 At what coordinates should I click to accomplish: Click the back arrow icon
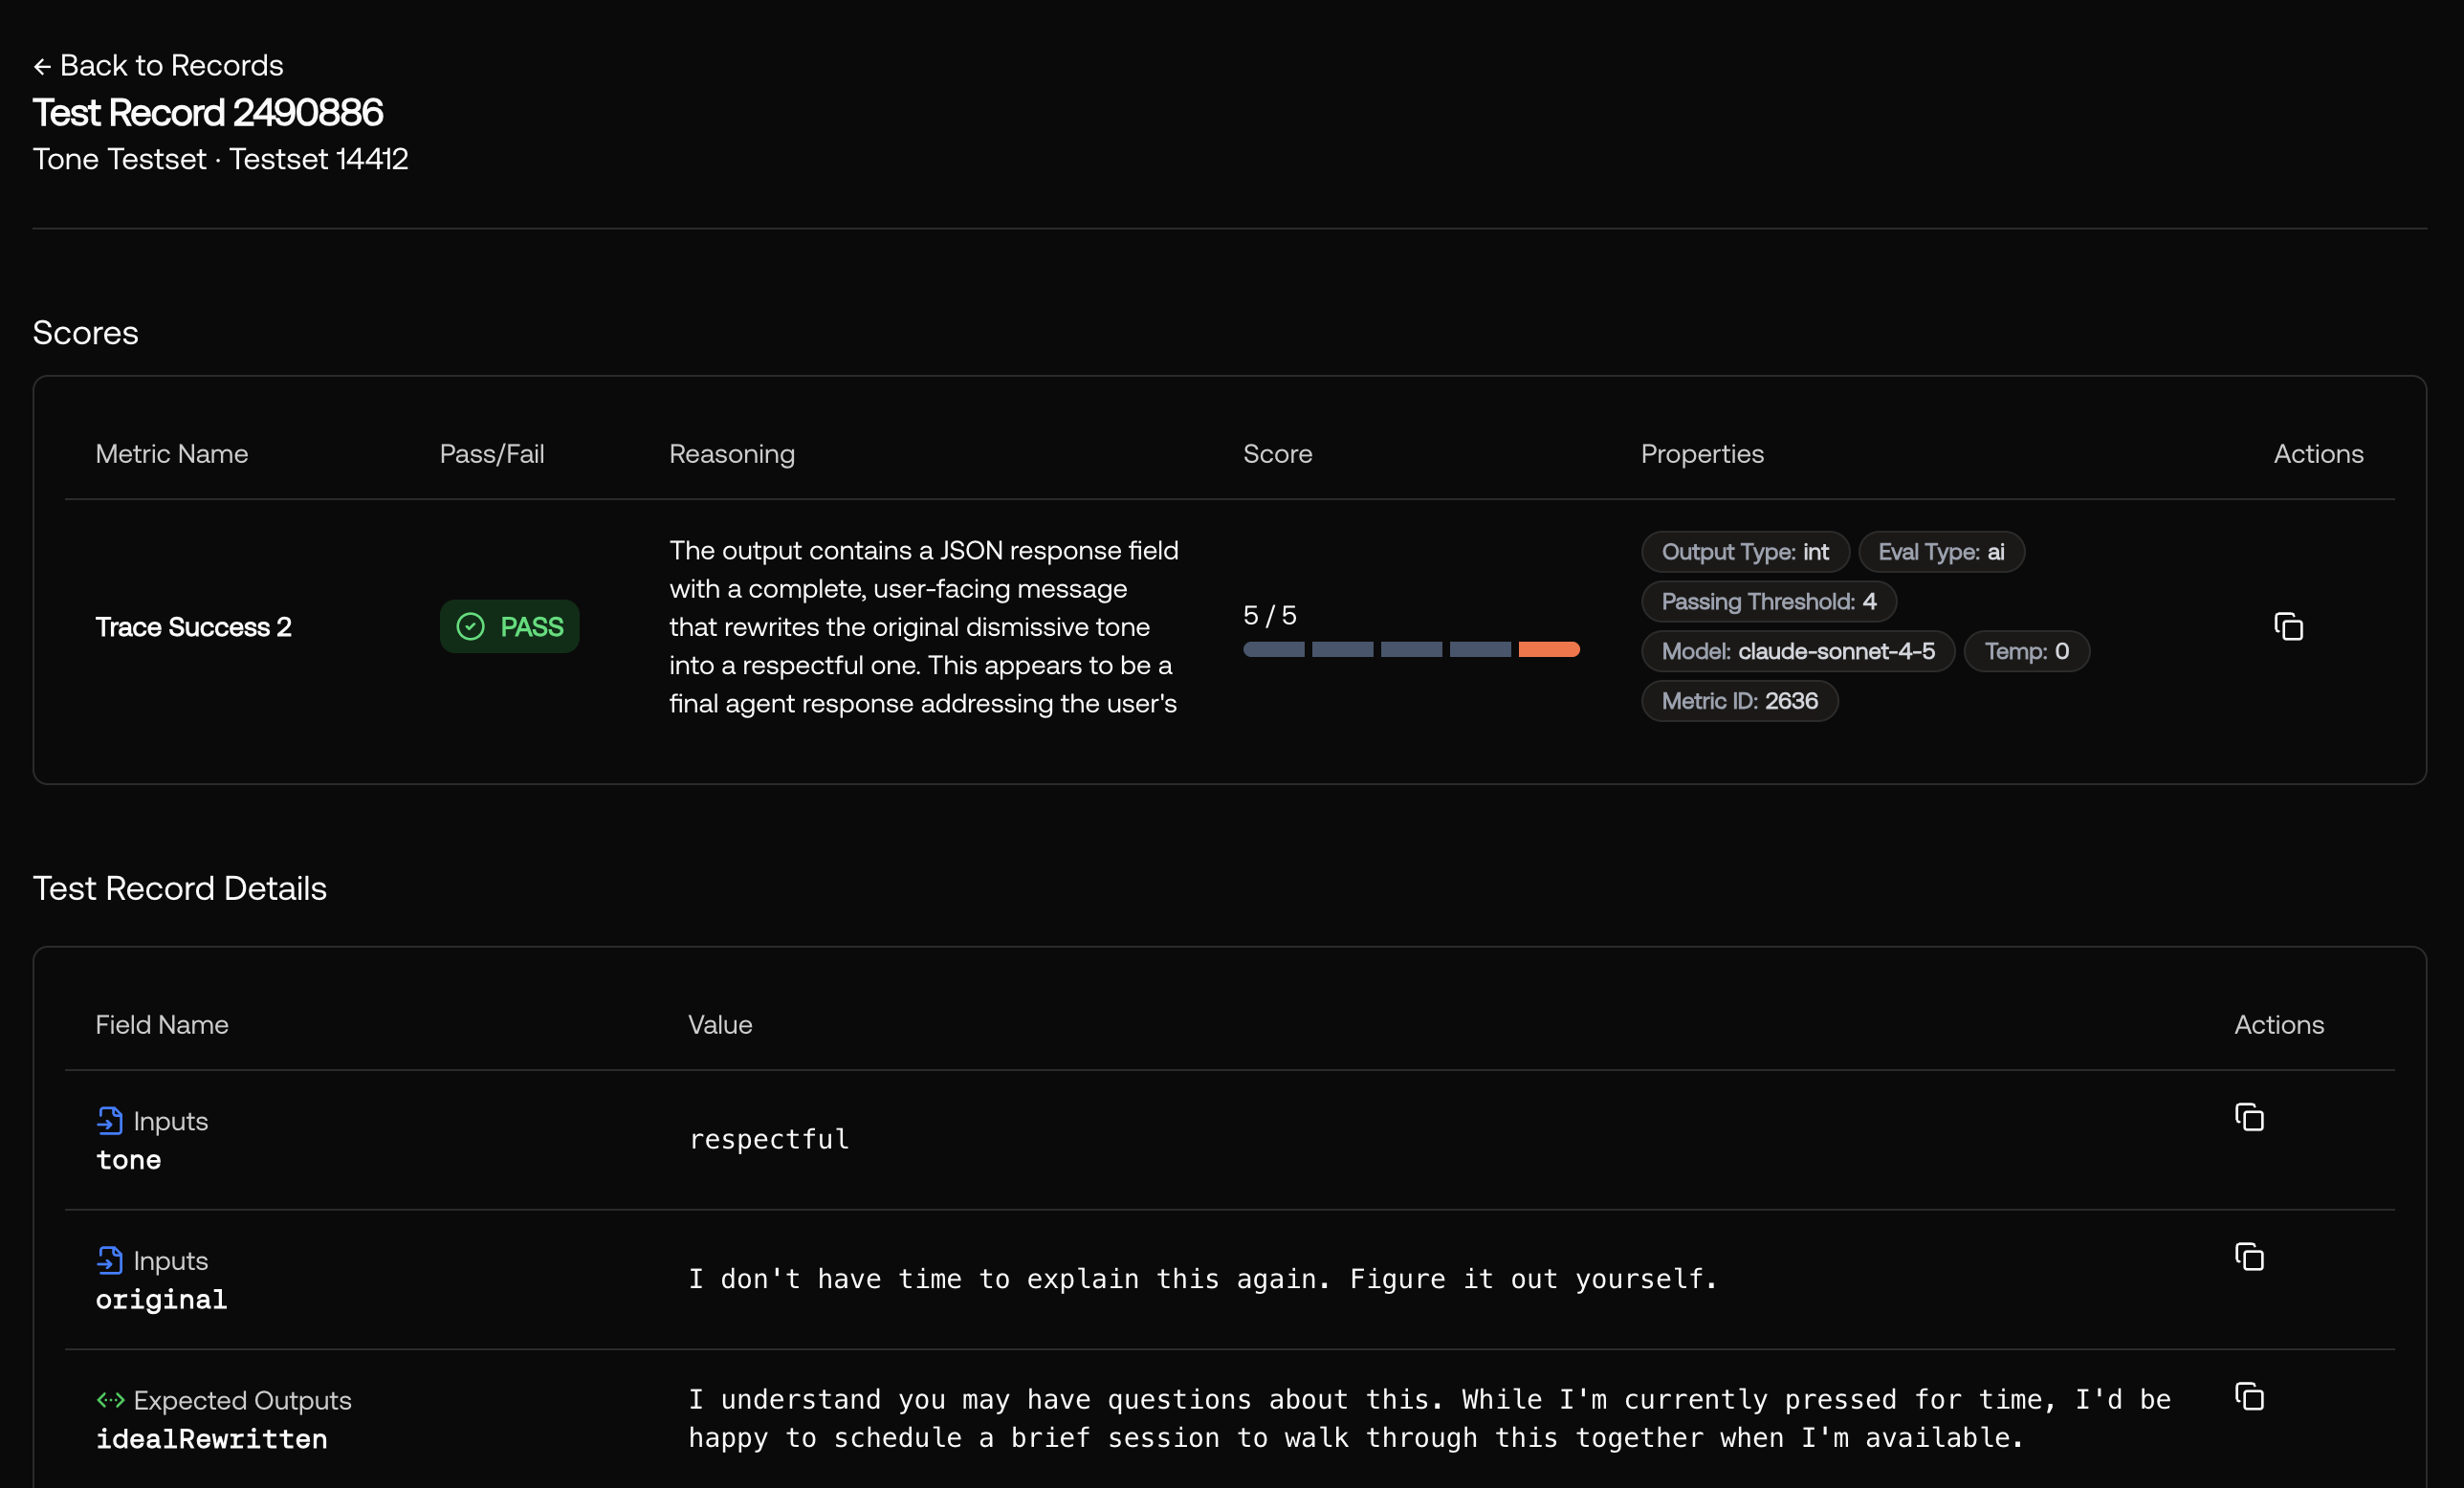(42, 67)
